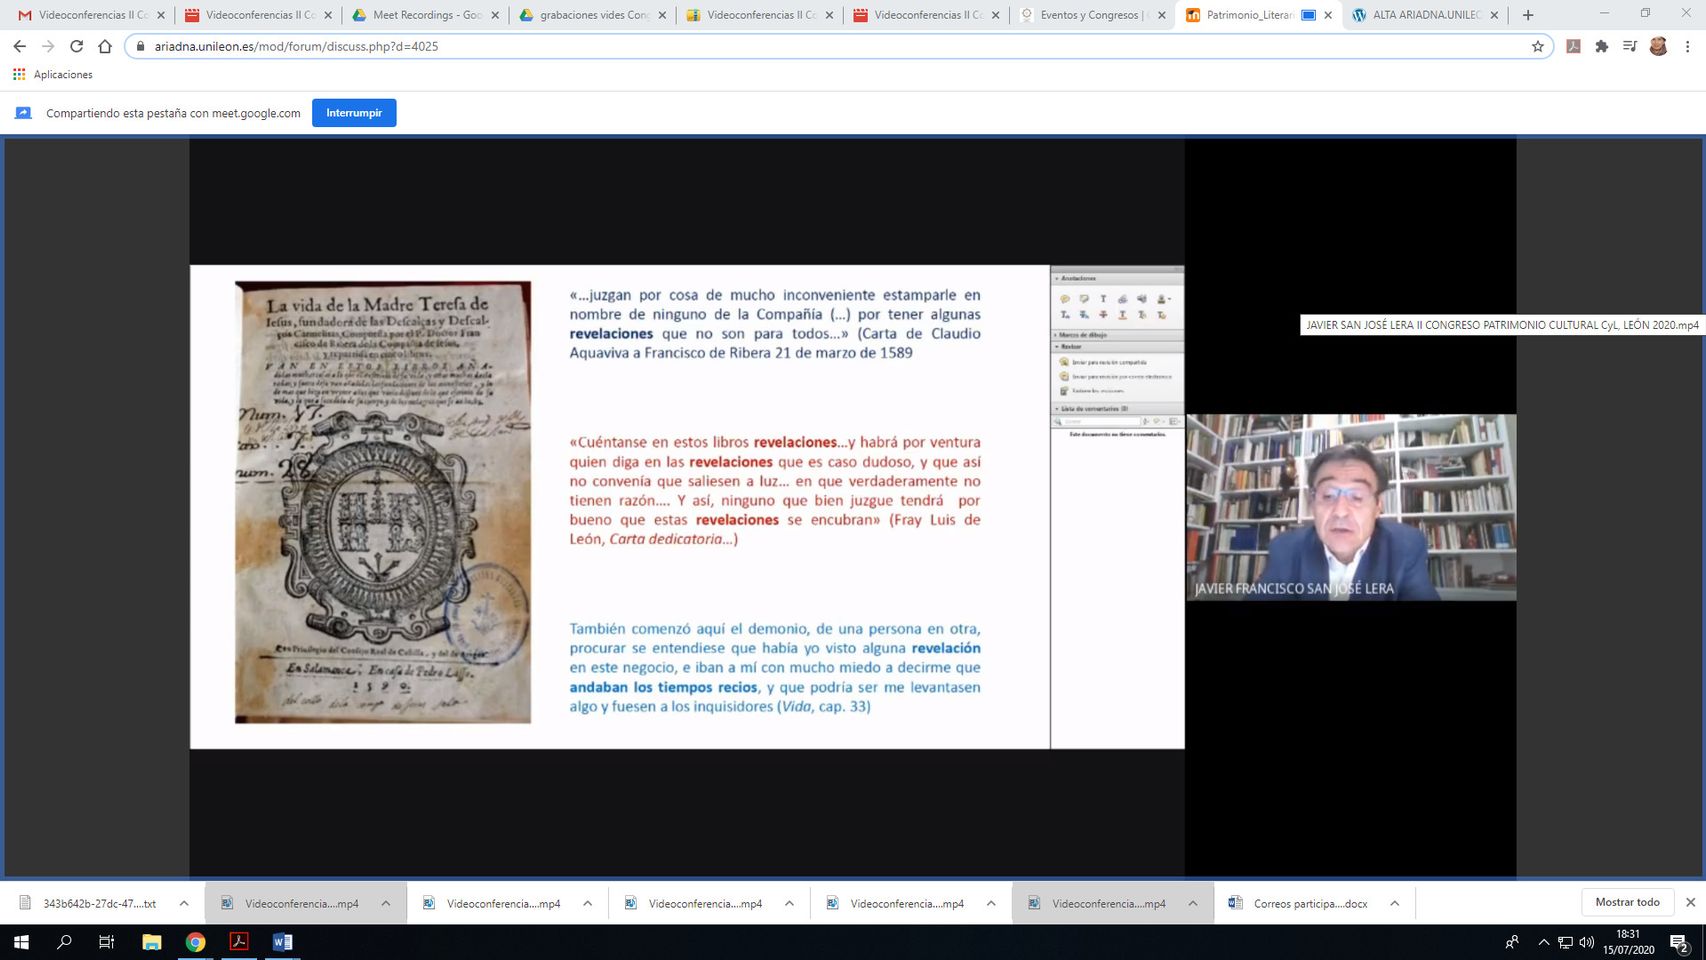Open the Chrome profile avatar
Viewport: 1706px width, 960px height.
pyautogui.click(x=1658, y=46)
